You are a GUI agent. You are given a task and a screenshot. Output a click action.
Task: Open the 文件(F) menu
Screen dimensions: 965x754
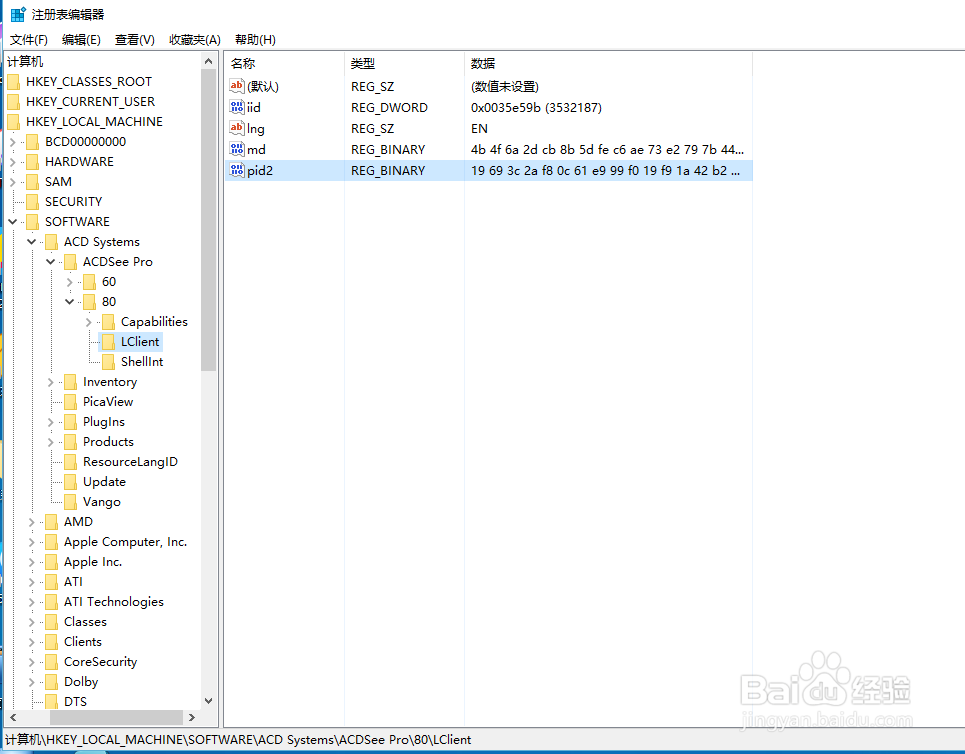pos(28,40)
